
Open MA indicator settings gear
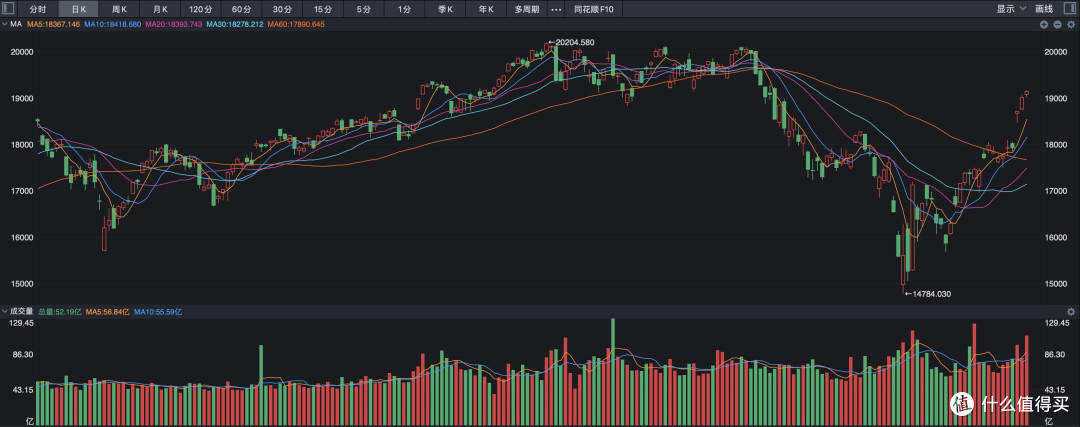tap(1070, 24)
